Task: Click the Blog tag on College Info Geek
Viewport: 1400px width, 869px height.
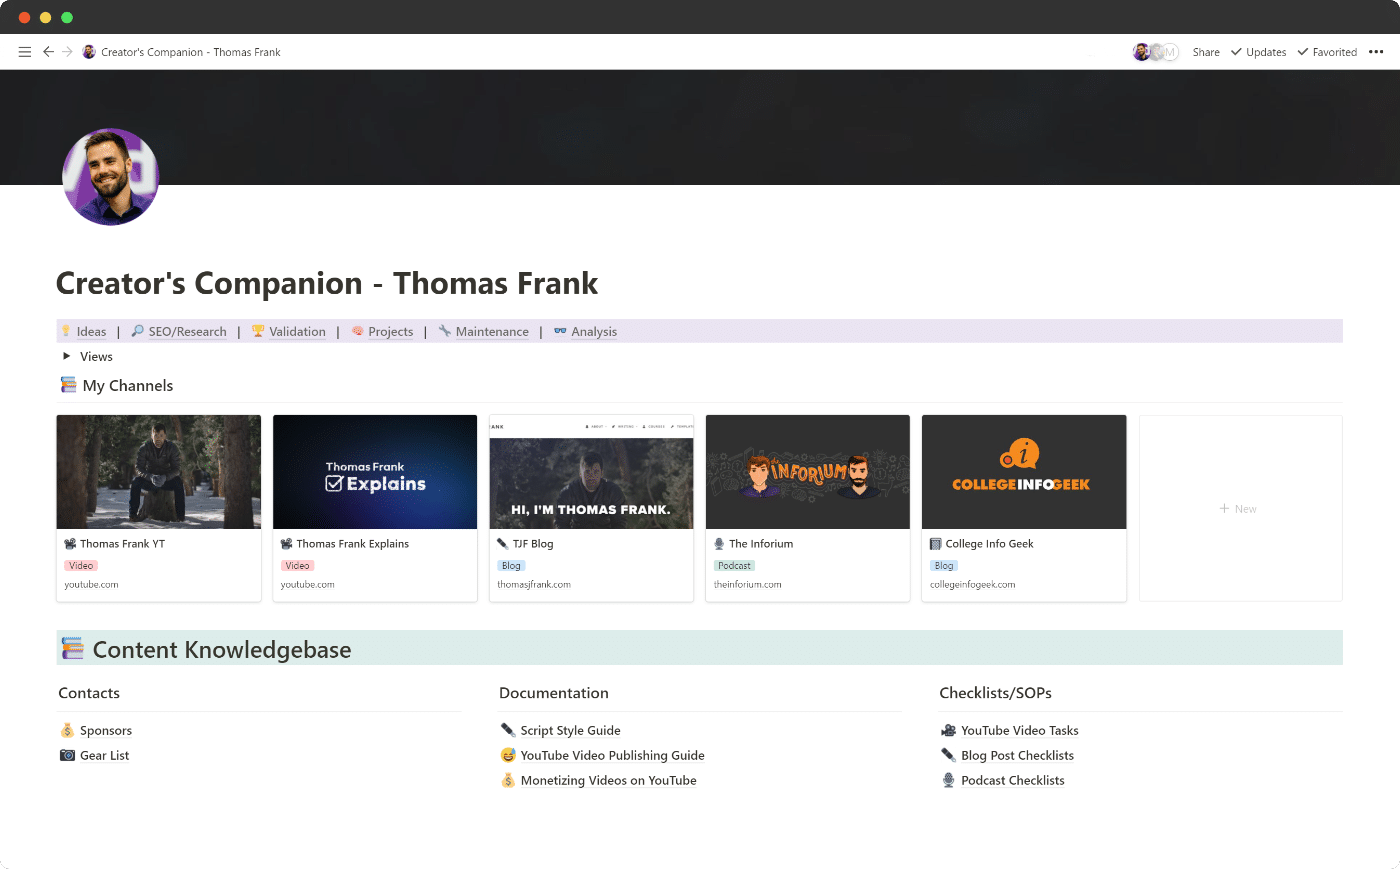Action: tap(944, 566)
